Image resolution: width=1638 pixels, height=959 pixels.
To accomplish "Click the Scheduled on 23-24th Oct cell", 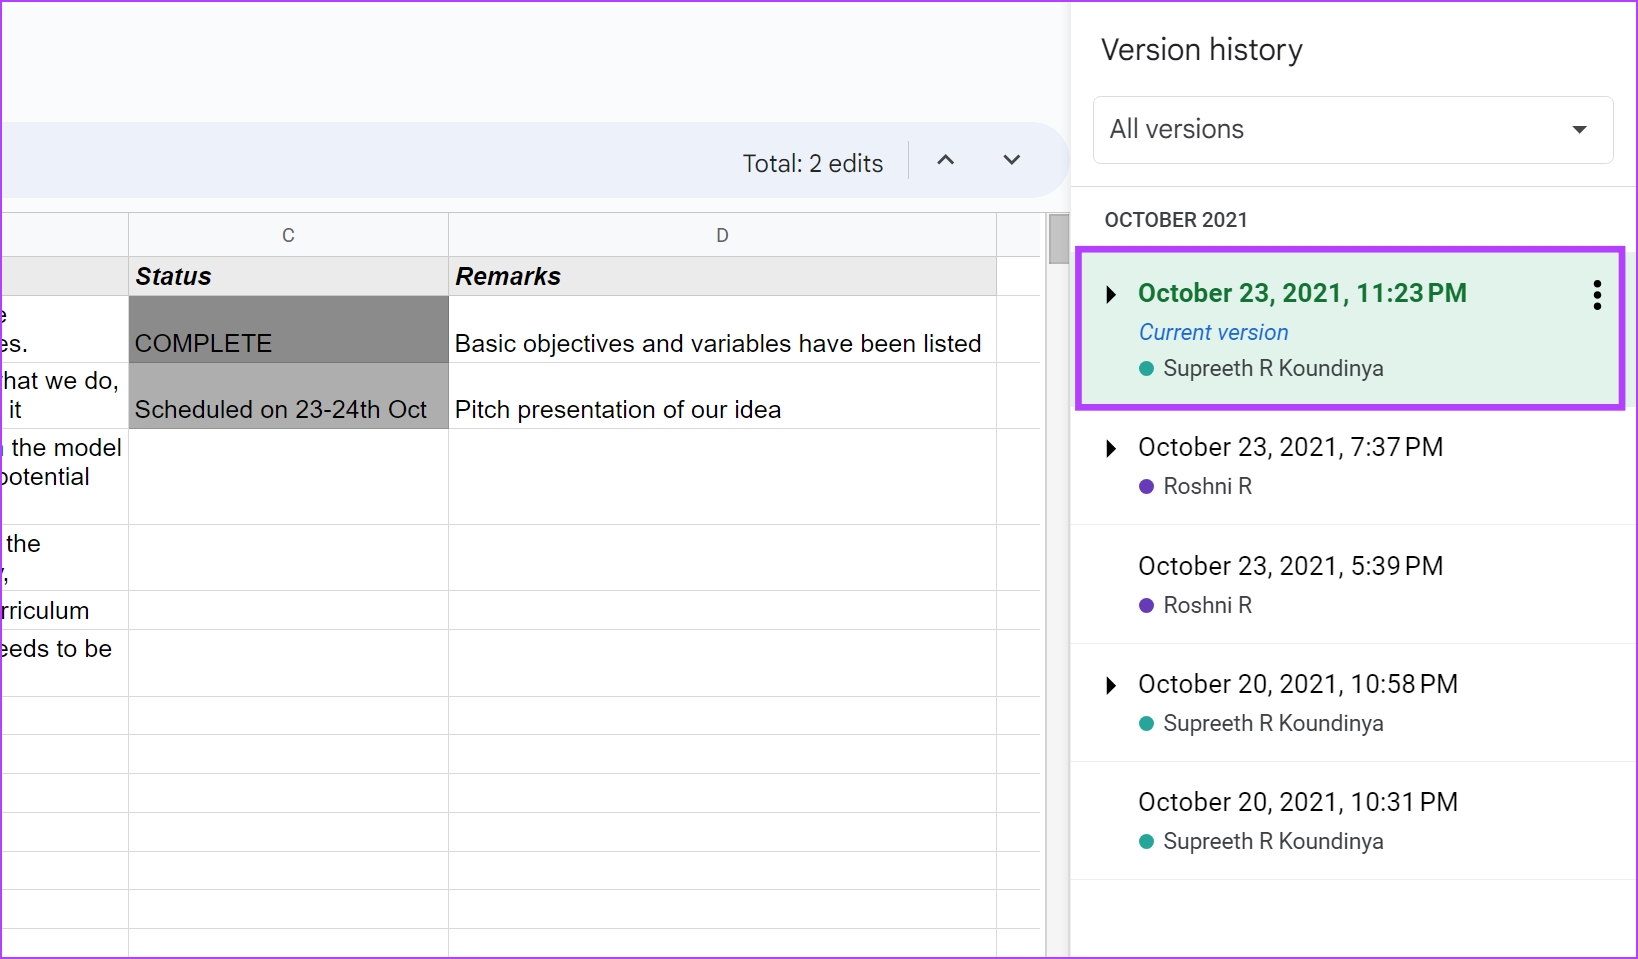I will point(288,396).
